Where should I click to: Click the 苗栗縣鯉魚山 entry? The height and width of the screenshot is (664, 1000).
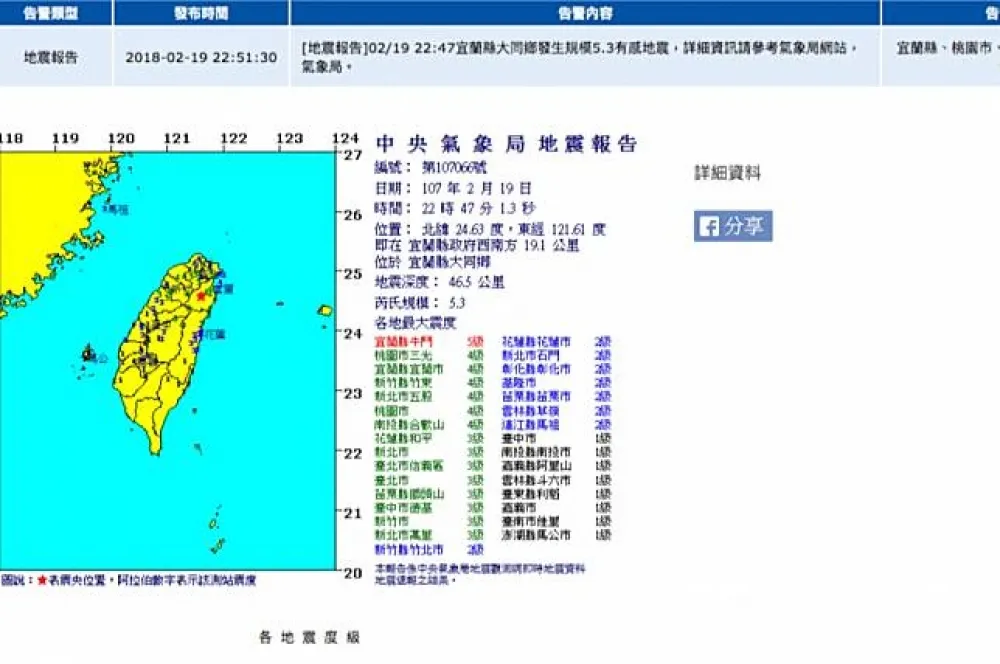point(429,494)
